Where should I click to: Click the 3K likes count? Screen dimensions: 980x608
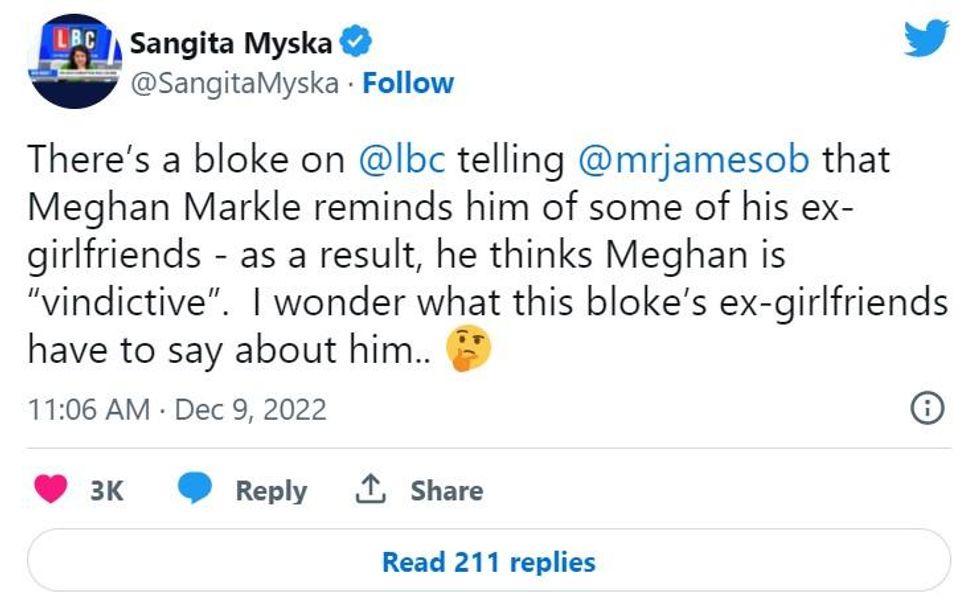(106, 491)
